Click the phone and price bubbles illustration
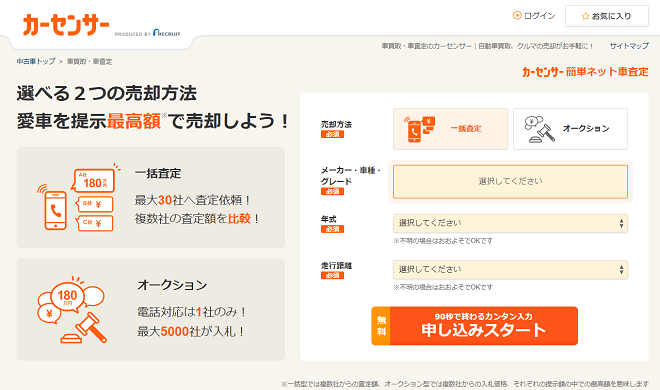The height and width of the screenshot is (390, 660). pyautogui.click(x=78, y=197)
